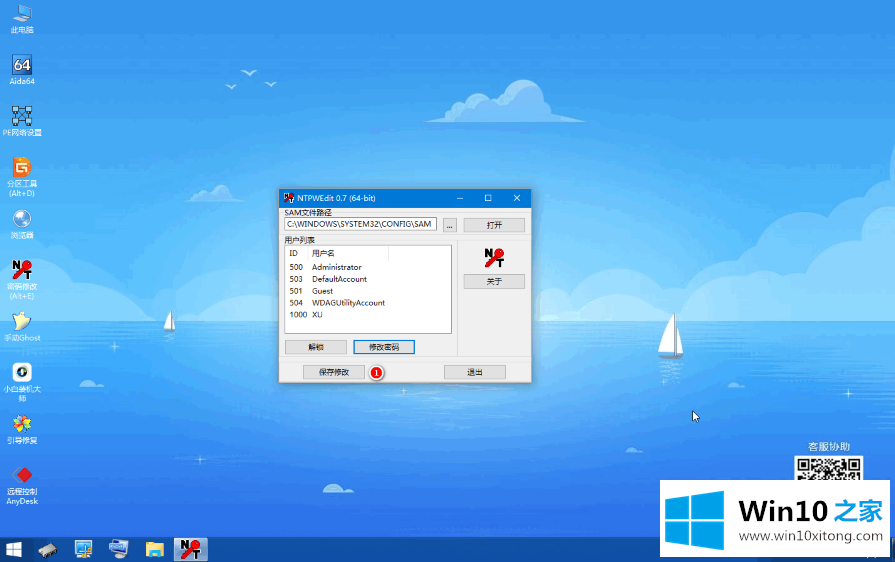Click the 用户名 column header
This screenshot has width=895, height=562.
(348, 253)
